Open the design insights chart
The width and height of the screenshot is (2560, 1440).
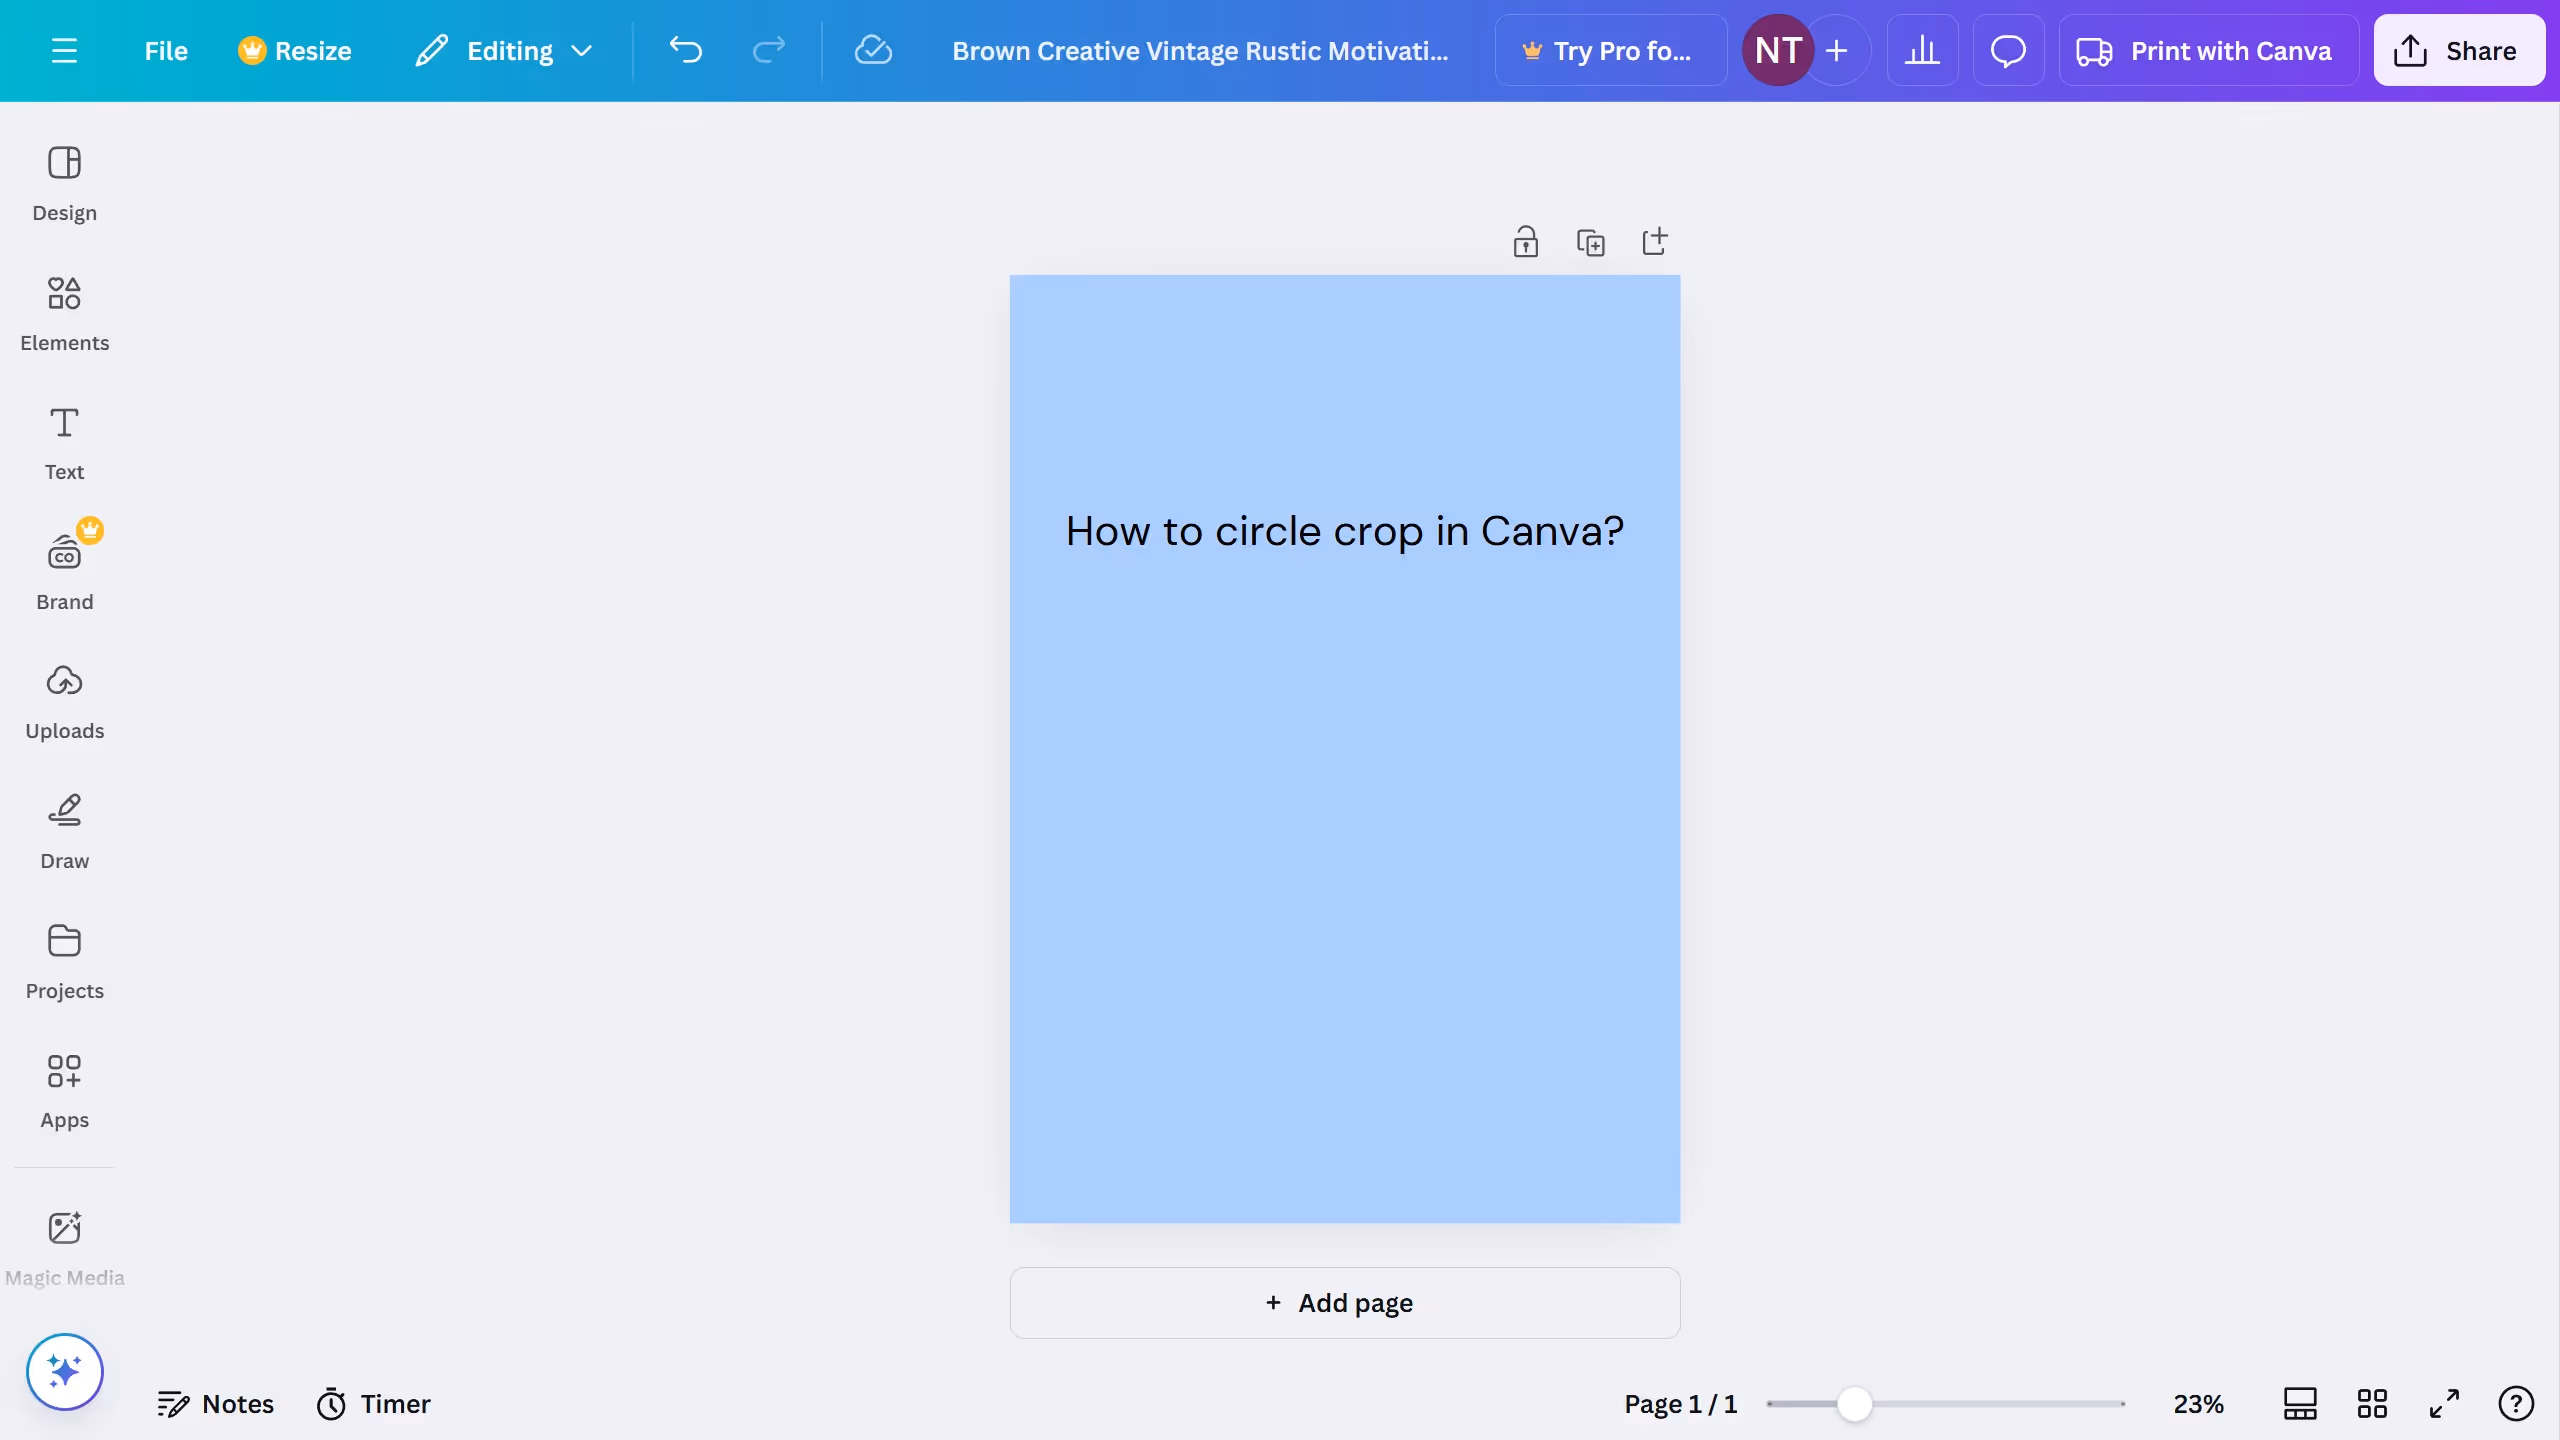1923,50
